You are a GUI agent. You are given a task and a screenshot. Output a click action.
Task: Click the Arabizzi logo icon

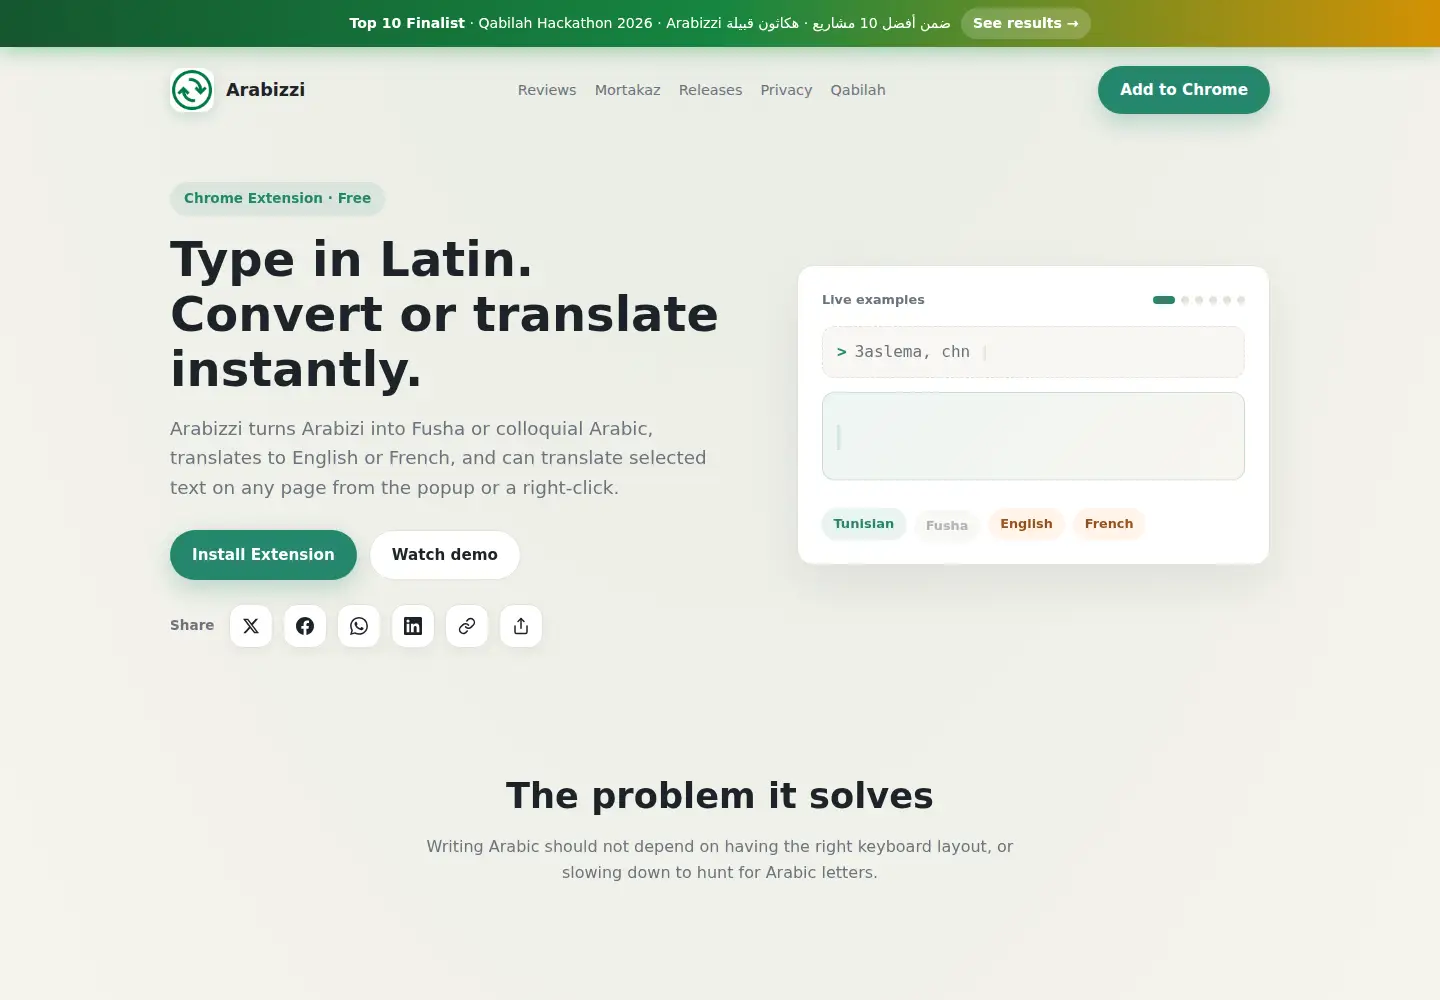pos(192,90)
